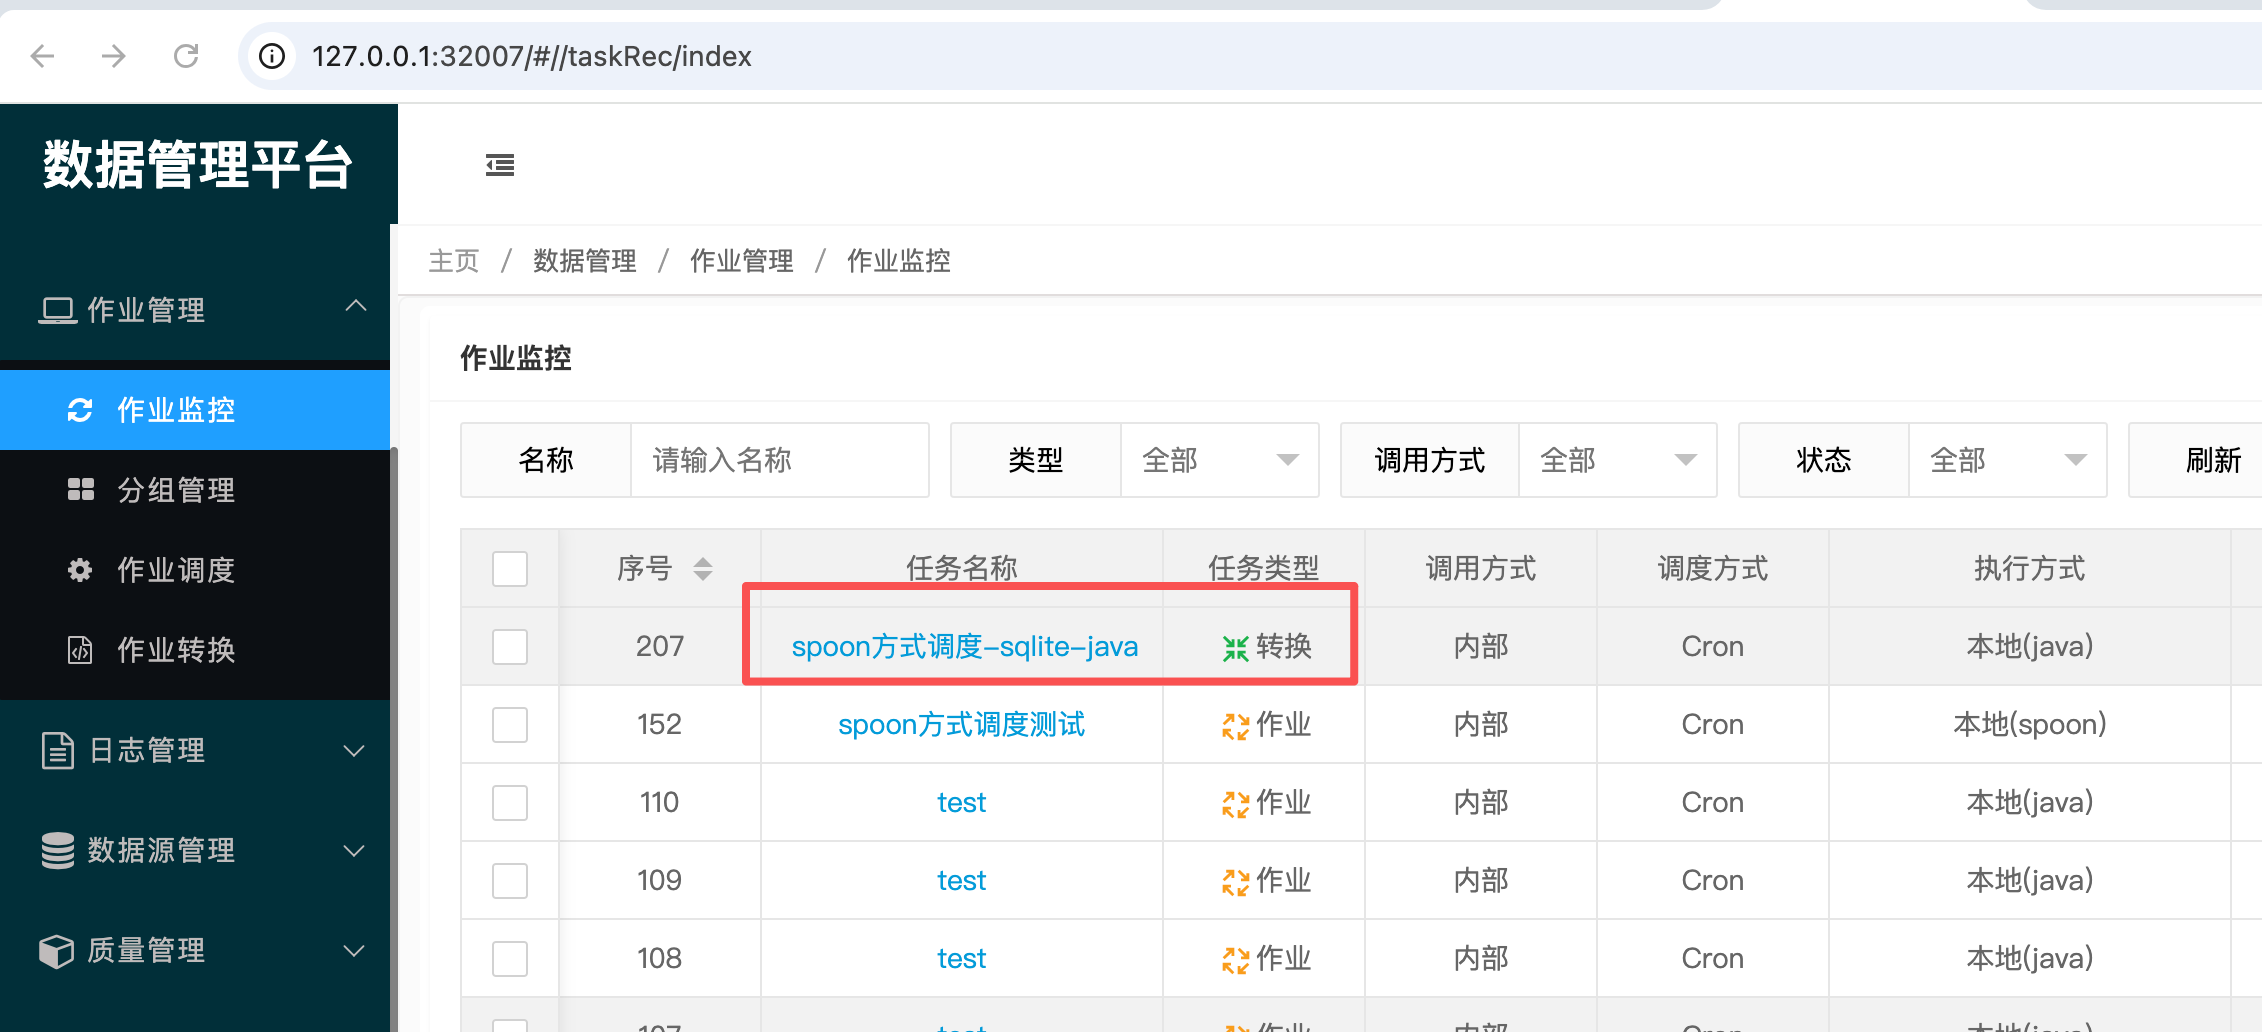Click the browser forward arrow
Screen dimensions: 2262x1032
(x=114, y=56)
